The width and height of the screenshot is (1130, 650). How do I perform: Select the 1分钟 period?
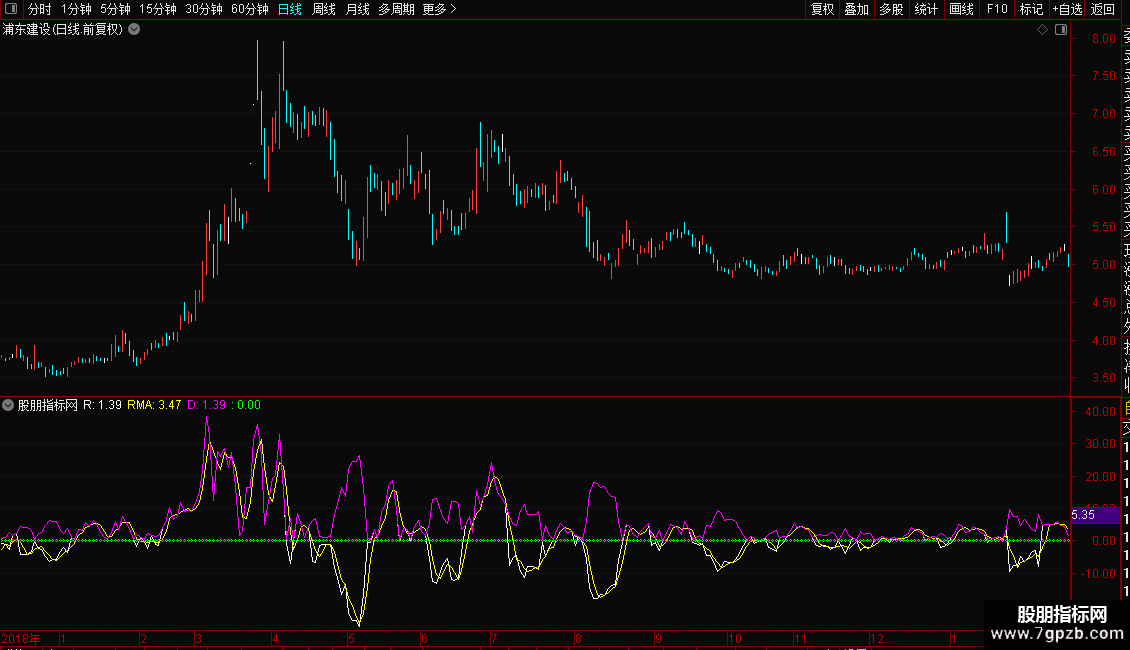(x=76, y=9)
